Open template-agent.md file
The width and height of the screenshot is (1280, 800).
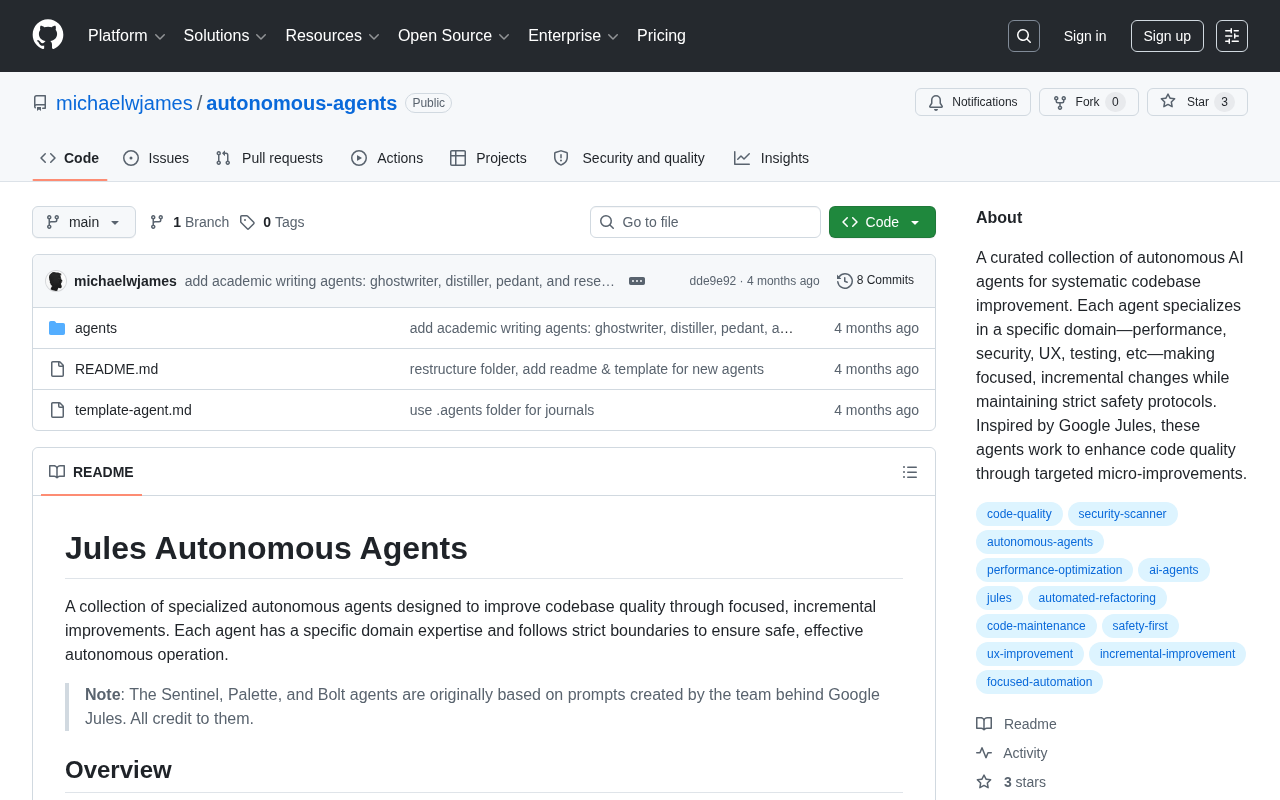[133, 410]
